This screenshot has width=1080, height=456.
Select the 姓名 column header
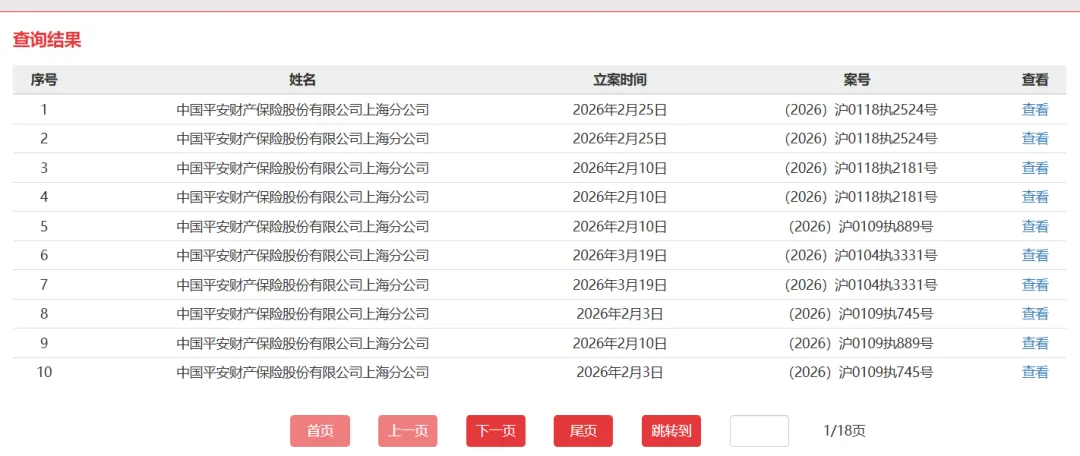[302, 80]
